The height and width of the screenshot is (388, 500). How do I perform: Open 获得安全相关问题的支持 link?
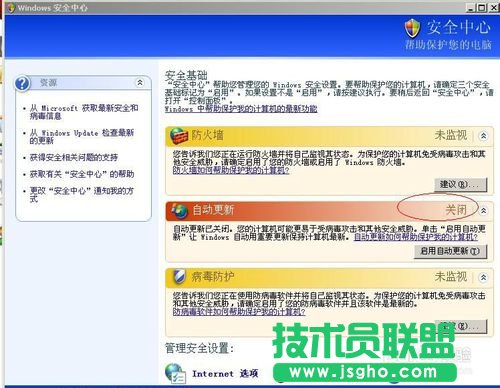tap(74, 157)
